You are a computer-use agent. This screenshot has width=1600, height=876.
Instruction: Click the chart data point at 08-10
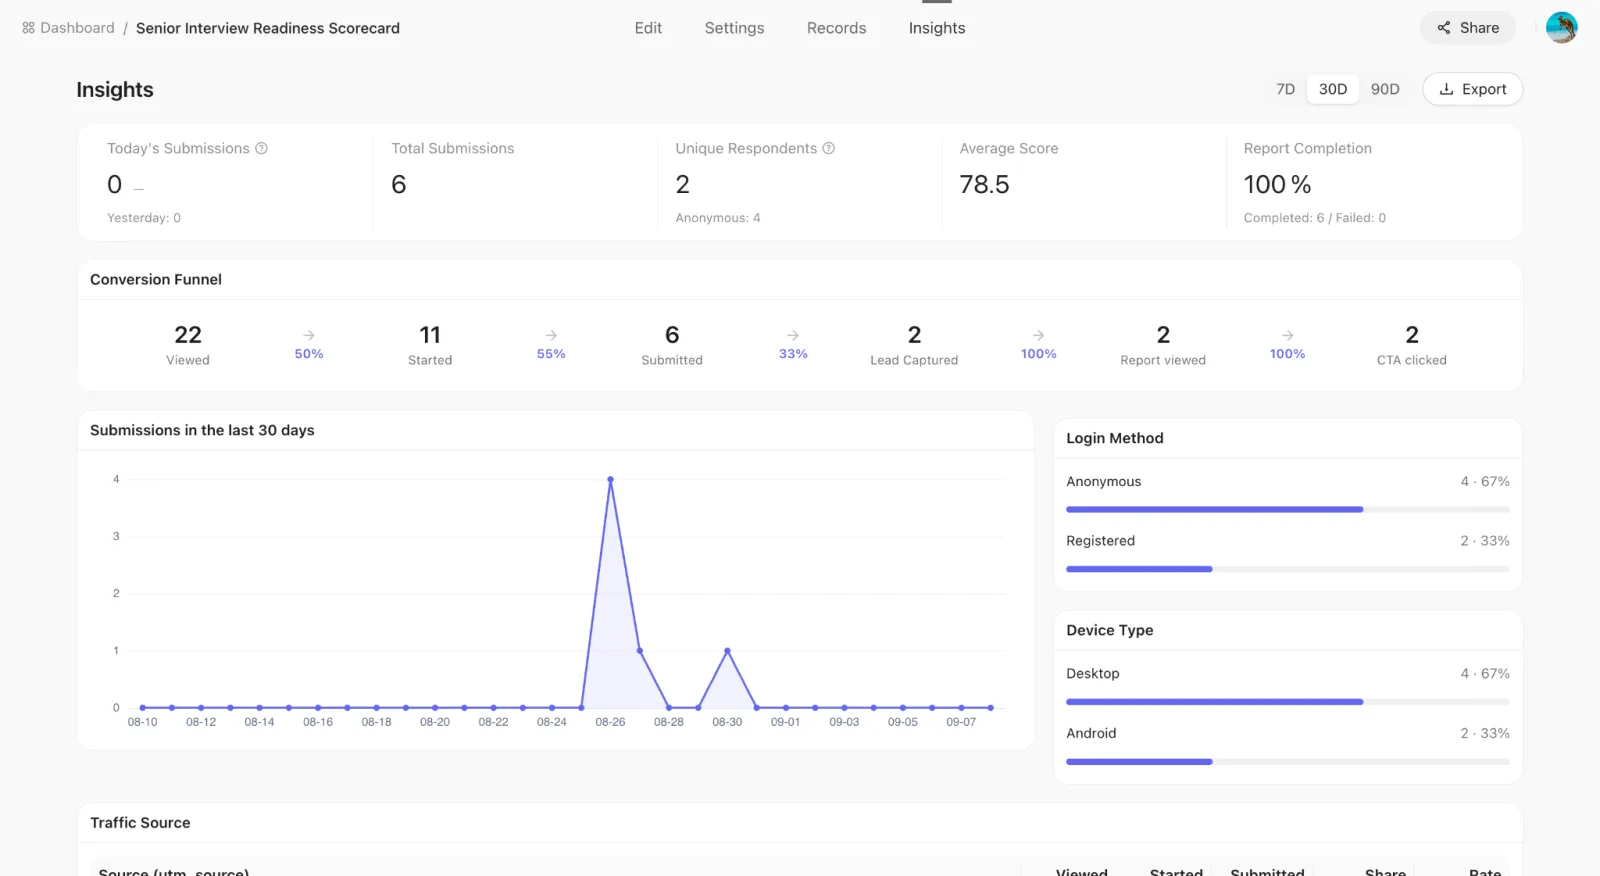(x=142, y=708)
